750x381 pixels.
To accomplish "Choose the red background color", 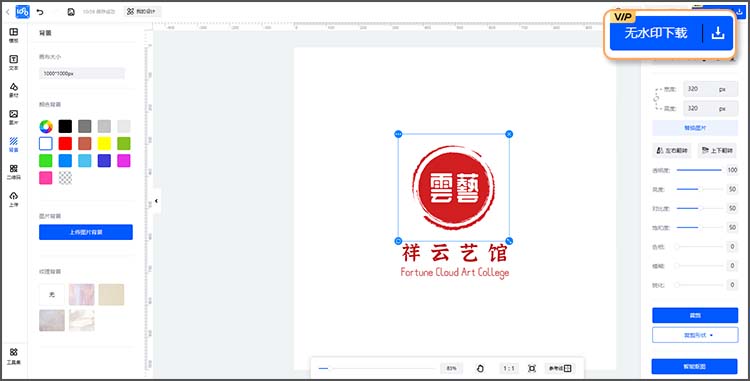I will [x=65, y=143].
